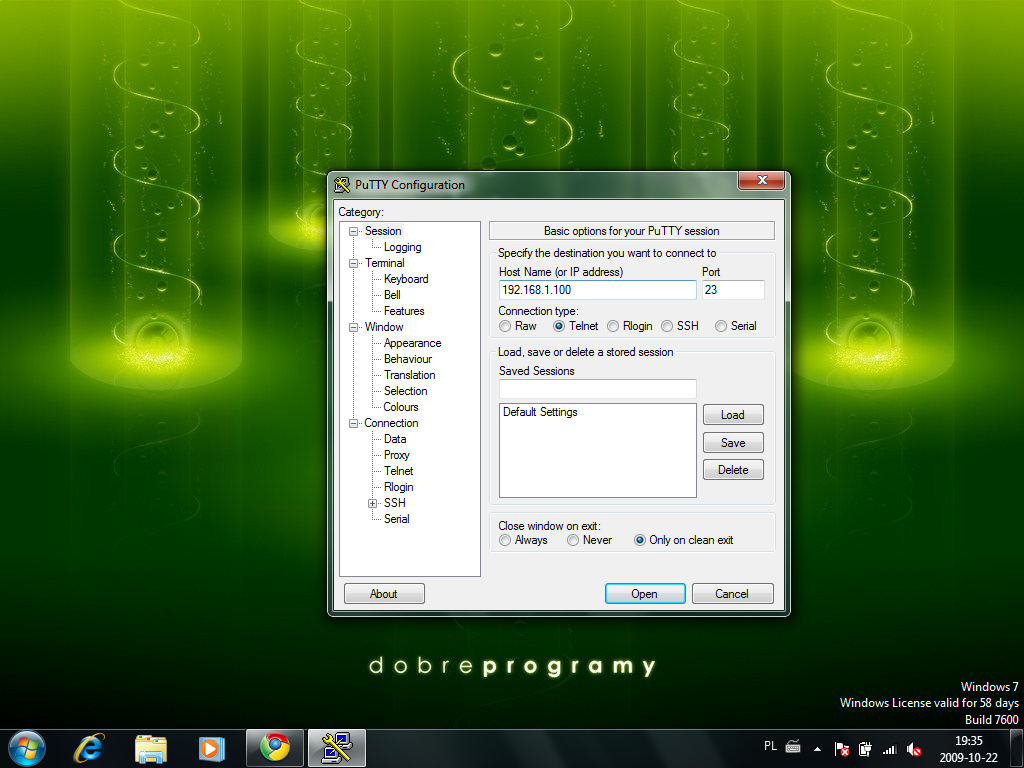This screenshot has width=1024, height=768.
Task: Launch Internet Explorer from the taskbar
Action: pos(89,748)
